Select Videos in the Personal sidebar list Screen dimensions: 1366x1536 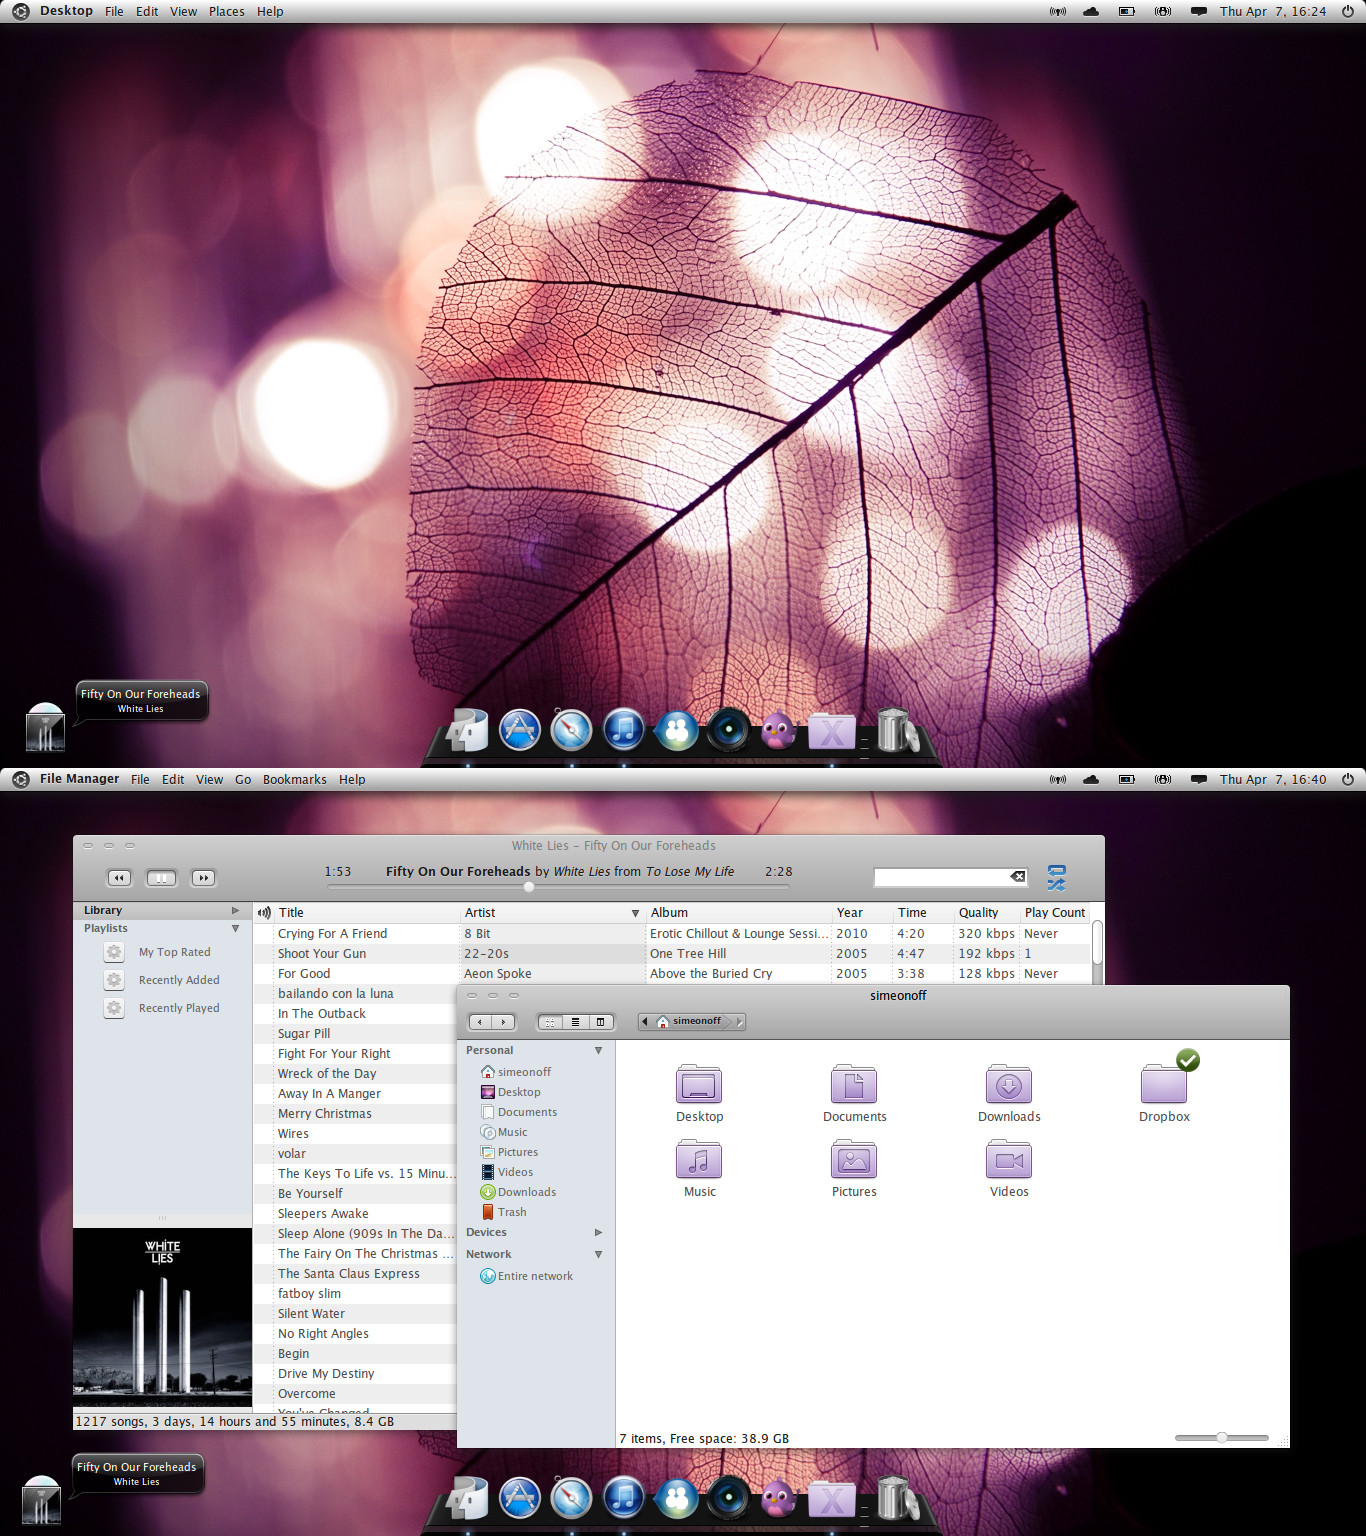pyautogui.click(x=507, y=1172)
